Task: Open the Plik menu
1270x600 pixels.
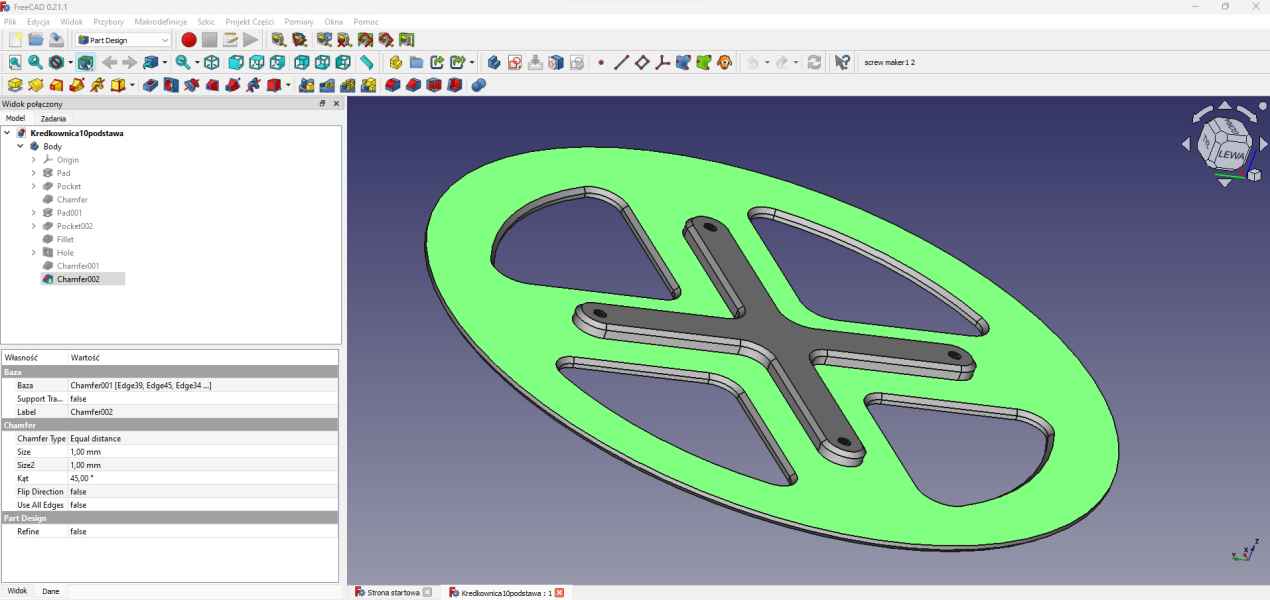Action: 10,21
